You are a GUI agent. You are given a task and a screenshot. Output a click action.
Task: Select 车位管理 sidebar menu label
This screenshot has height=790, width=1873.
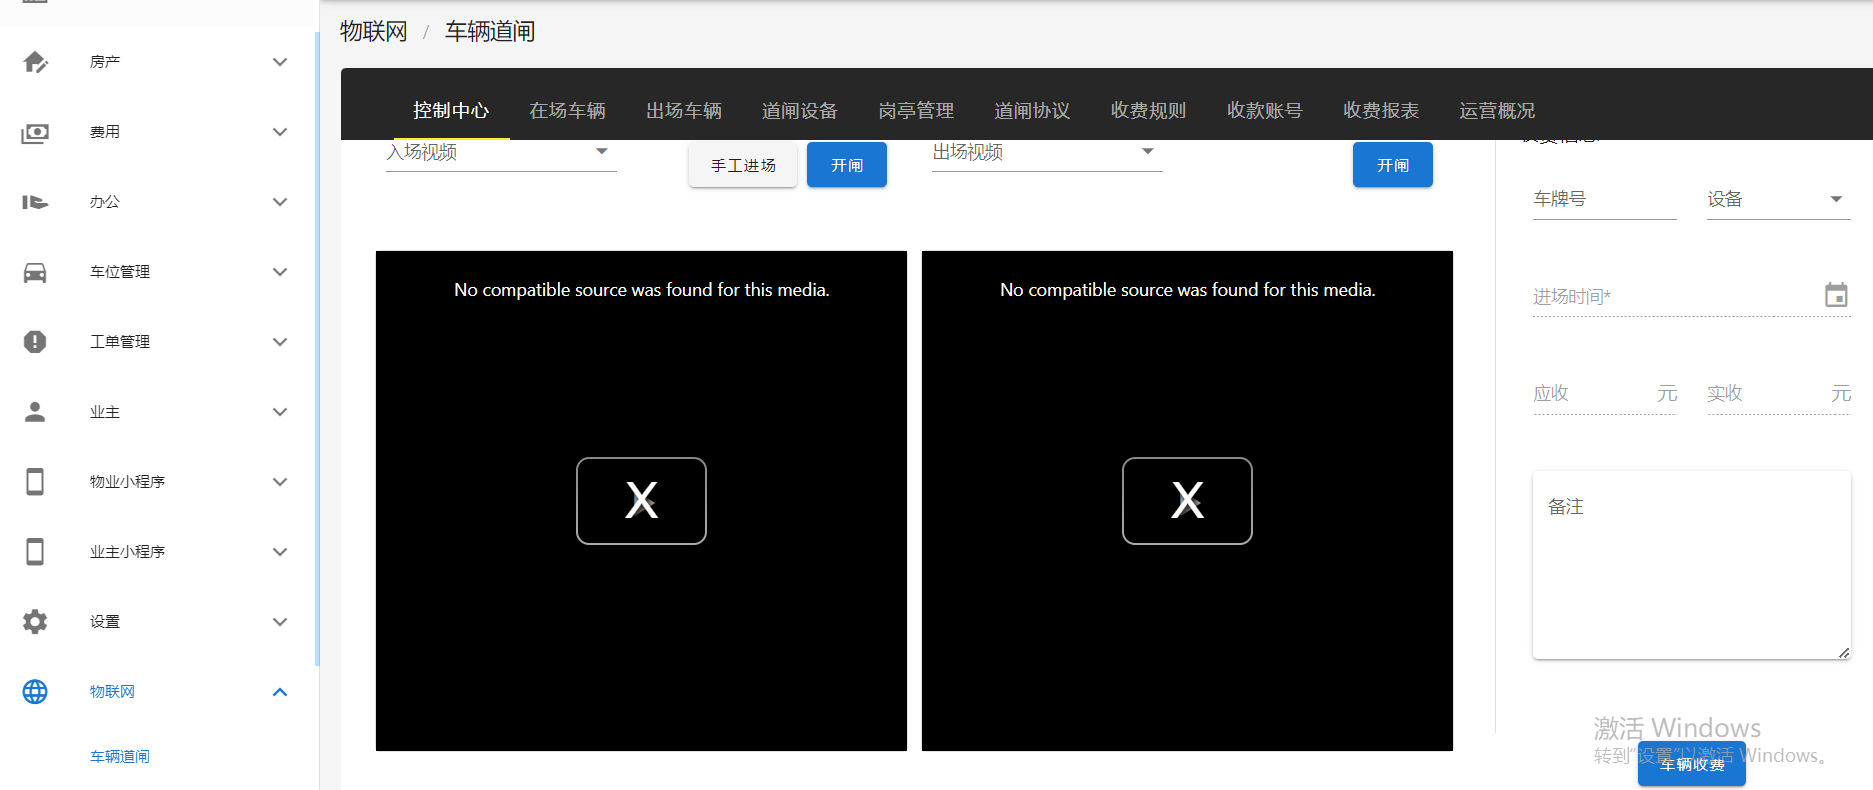tap(120, 272)
